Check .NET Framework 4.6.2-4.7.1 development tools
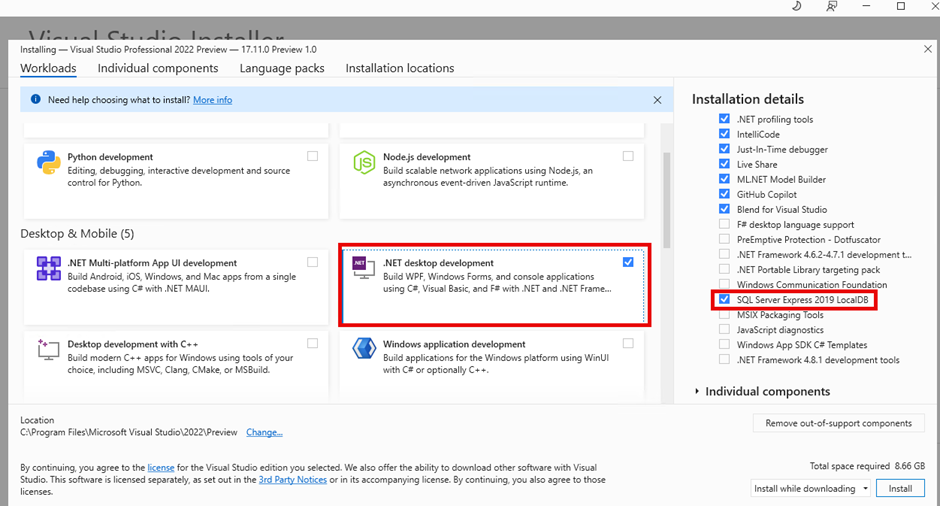 point(724,254)
